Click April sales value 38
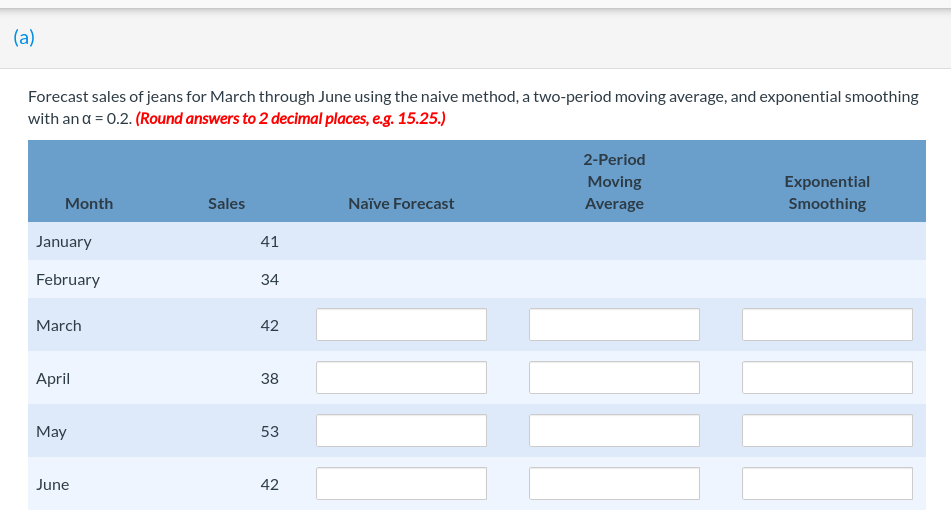The image size is (951, 527). (269, 378)
